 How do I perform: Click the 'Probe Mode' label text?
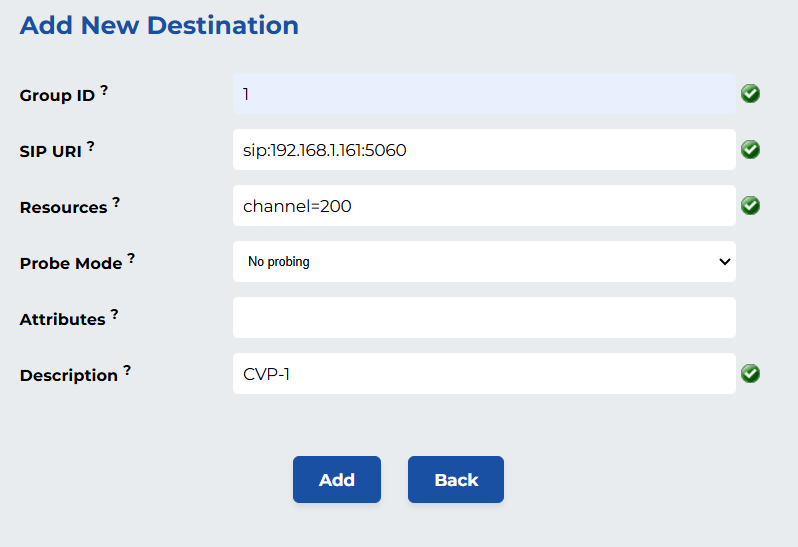pos(70,264)
